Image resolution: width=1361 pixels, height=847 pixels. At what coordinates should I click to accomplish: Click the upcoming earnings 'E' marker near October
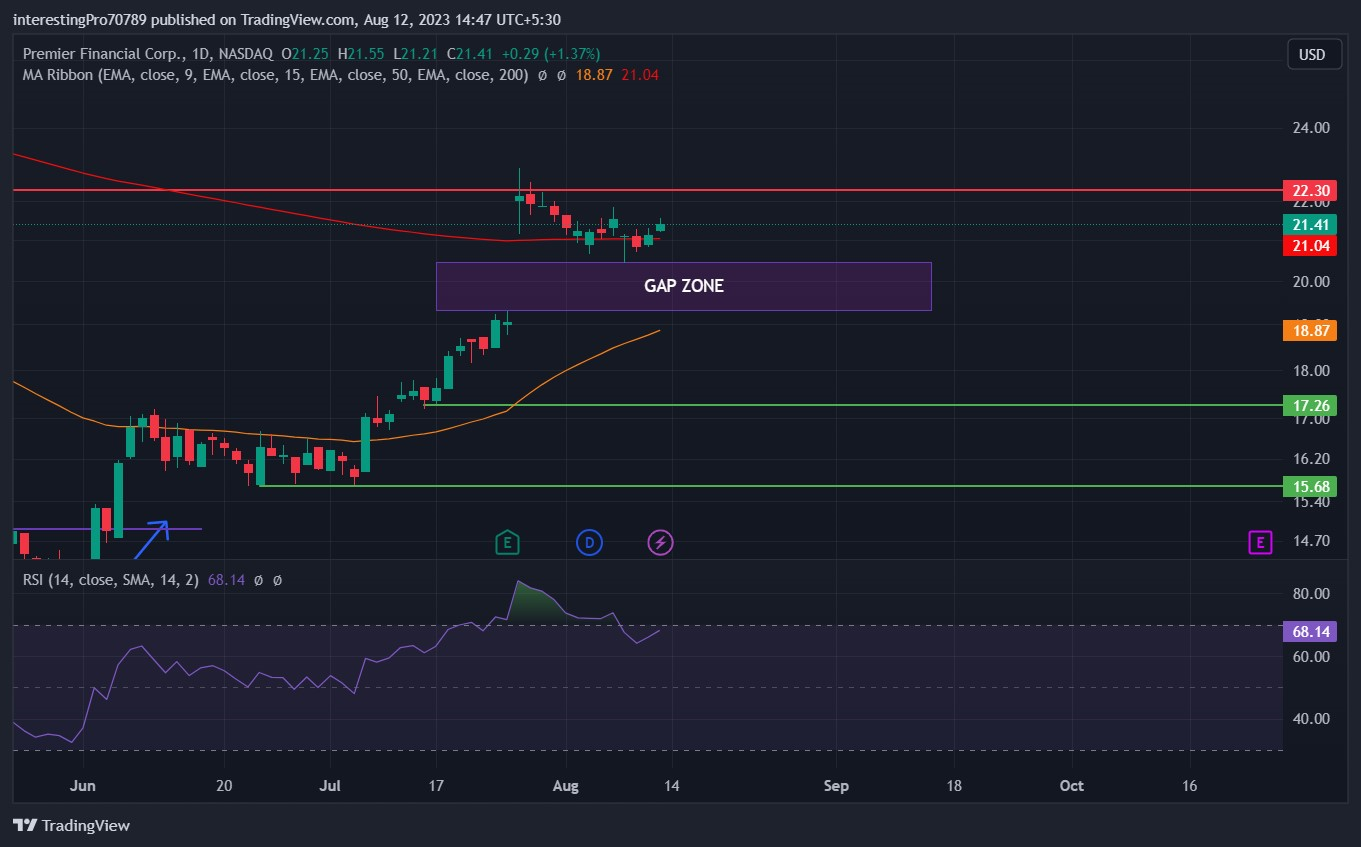coord(1260,542)
